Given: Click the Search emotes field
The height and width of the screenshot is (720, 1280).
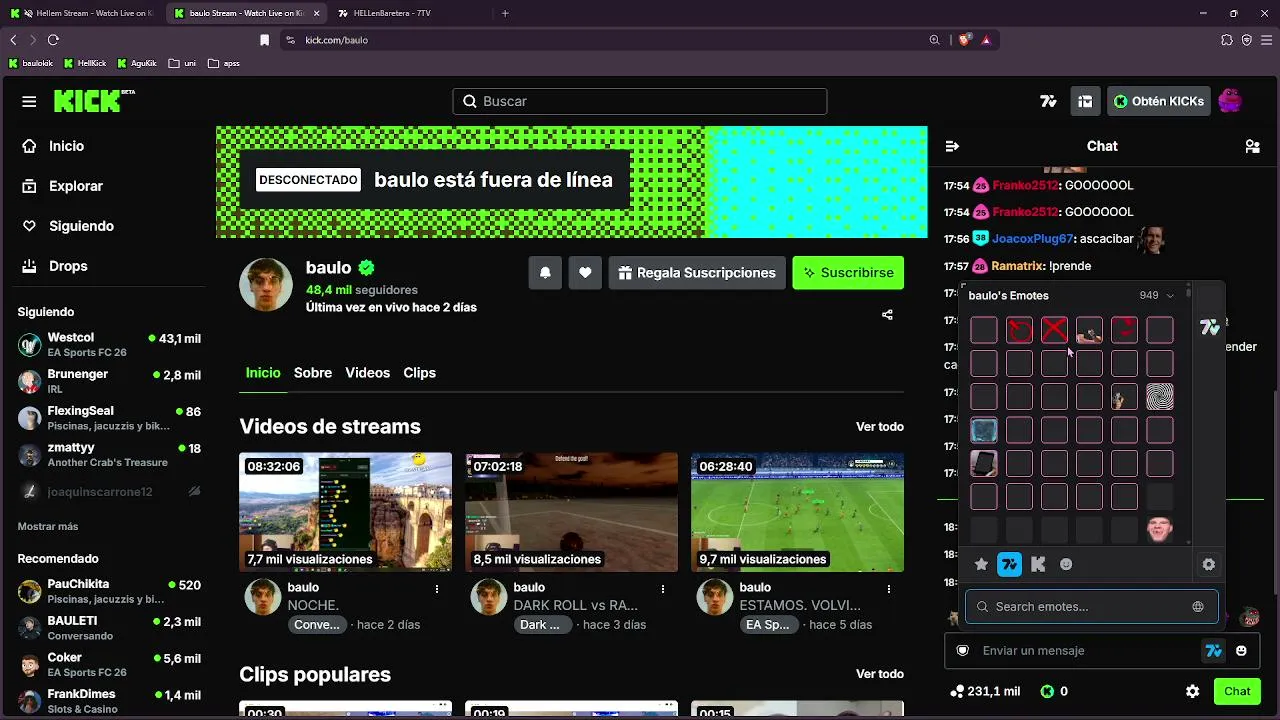Looking at the screenshot, I should [x=1092, y=607].
